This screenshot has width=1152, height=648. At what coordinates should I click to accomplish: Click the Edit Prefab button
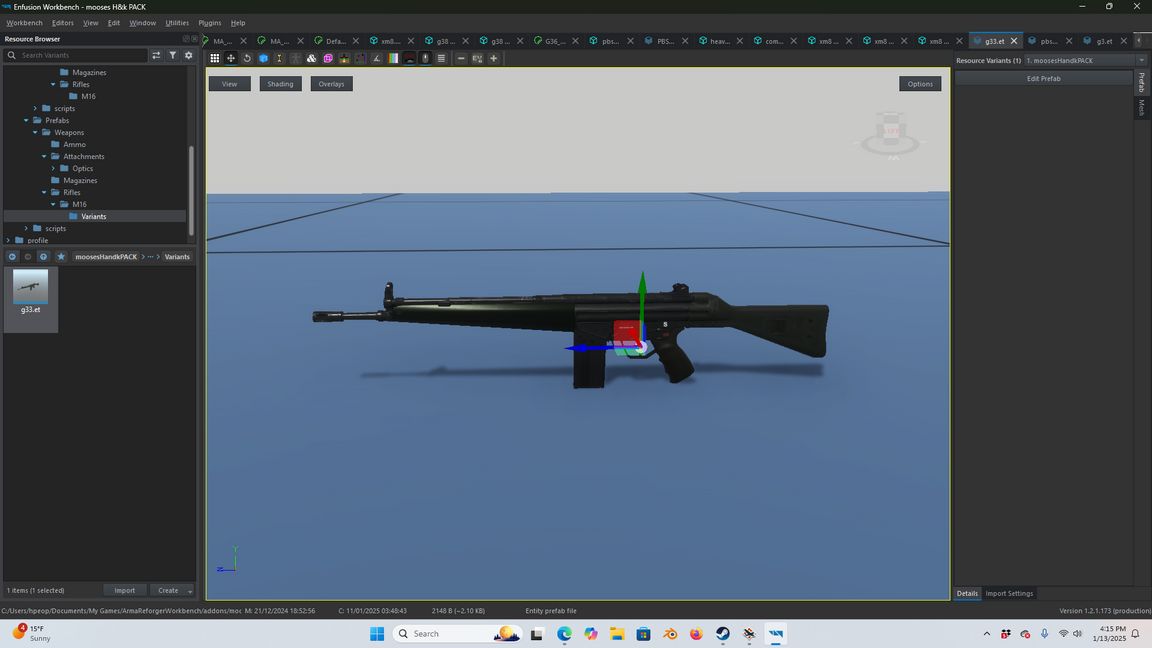[x=1043, y=78]
